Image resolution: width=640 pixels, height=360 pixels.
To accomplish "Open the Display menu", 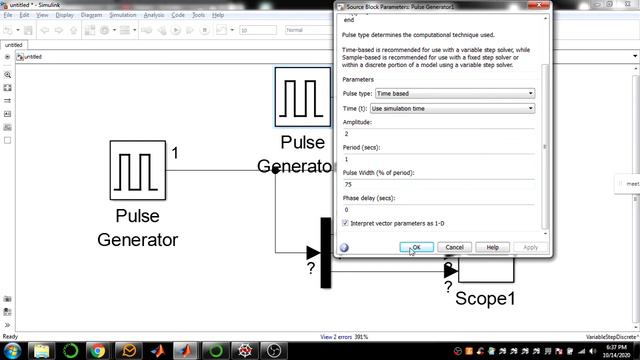I will coord(64,15).
